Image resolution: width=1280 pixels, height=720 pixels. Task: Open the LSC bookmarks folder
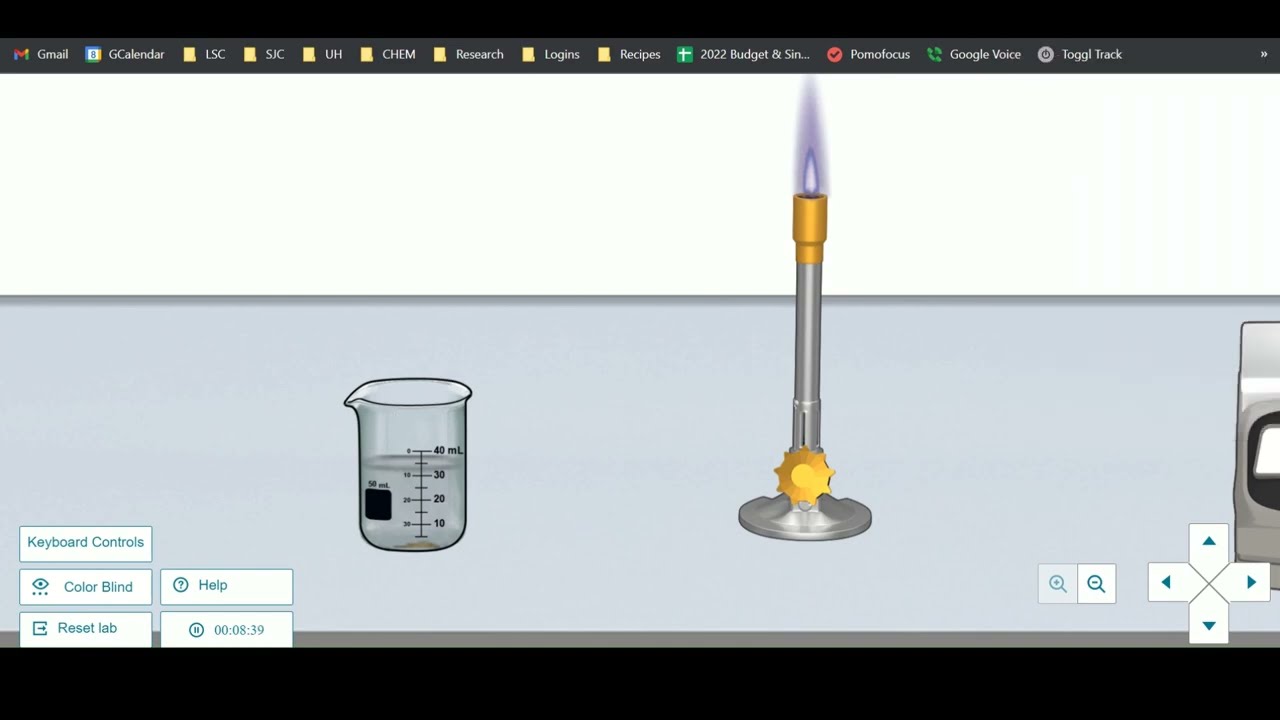(204, 54)
